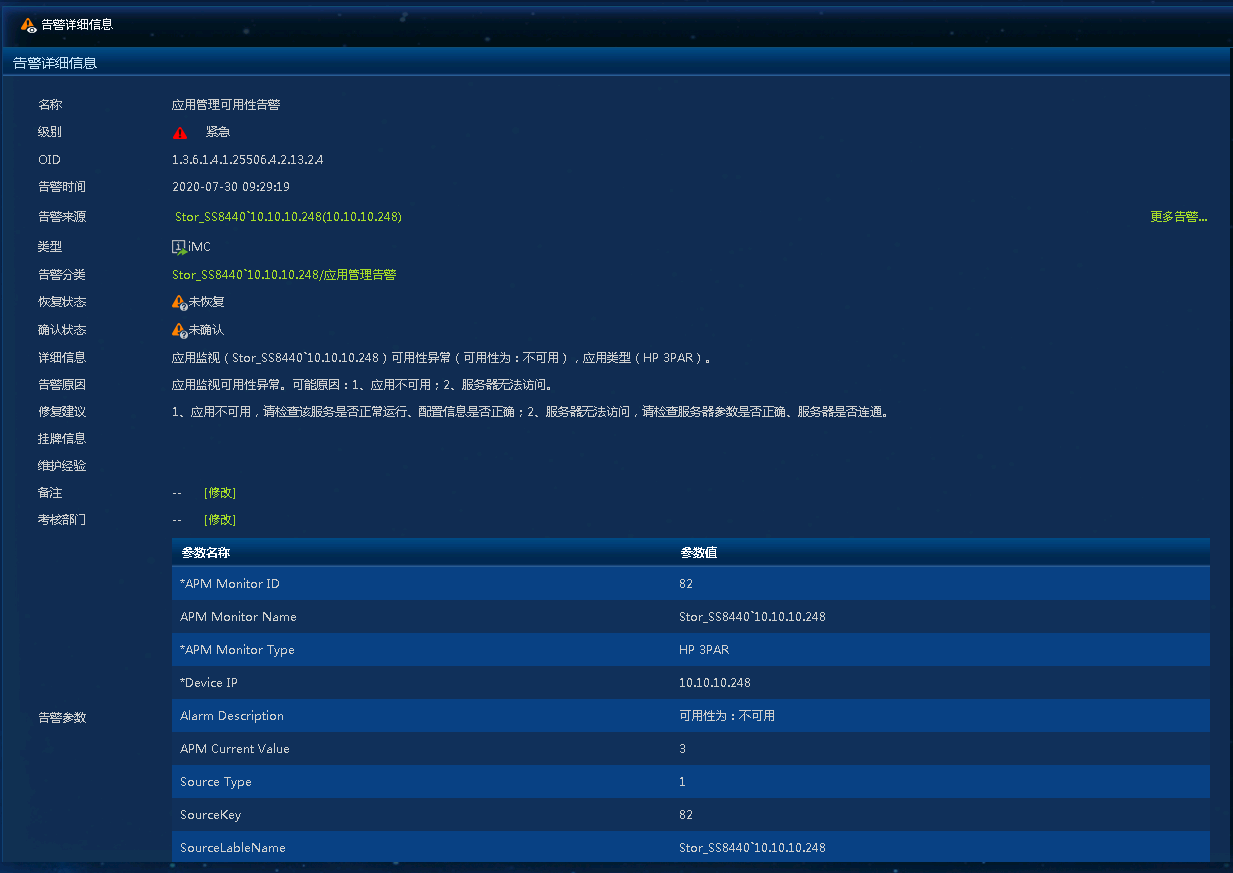The image size is (1233, 873).
Task: Select the APM Current Value parameter label
Action: (235, 749)
